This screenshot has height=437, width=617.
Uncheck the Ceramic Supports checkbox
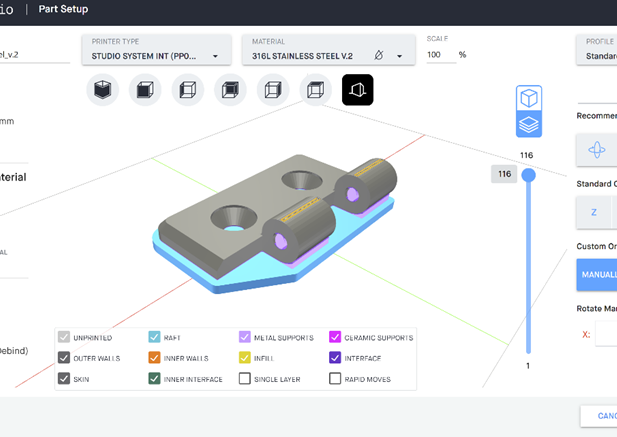pyautogui.click(x=336, y=338)
